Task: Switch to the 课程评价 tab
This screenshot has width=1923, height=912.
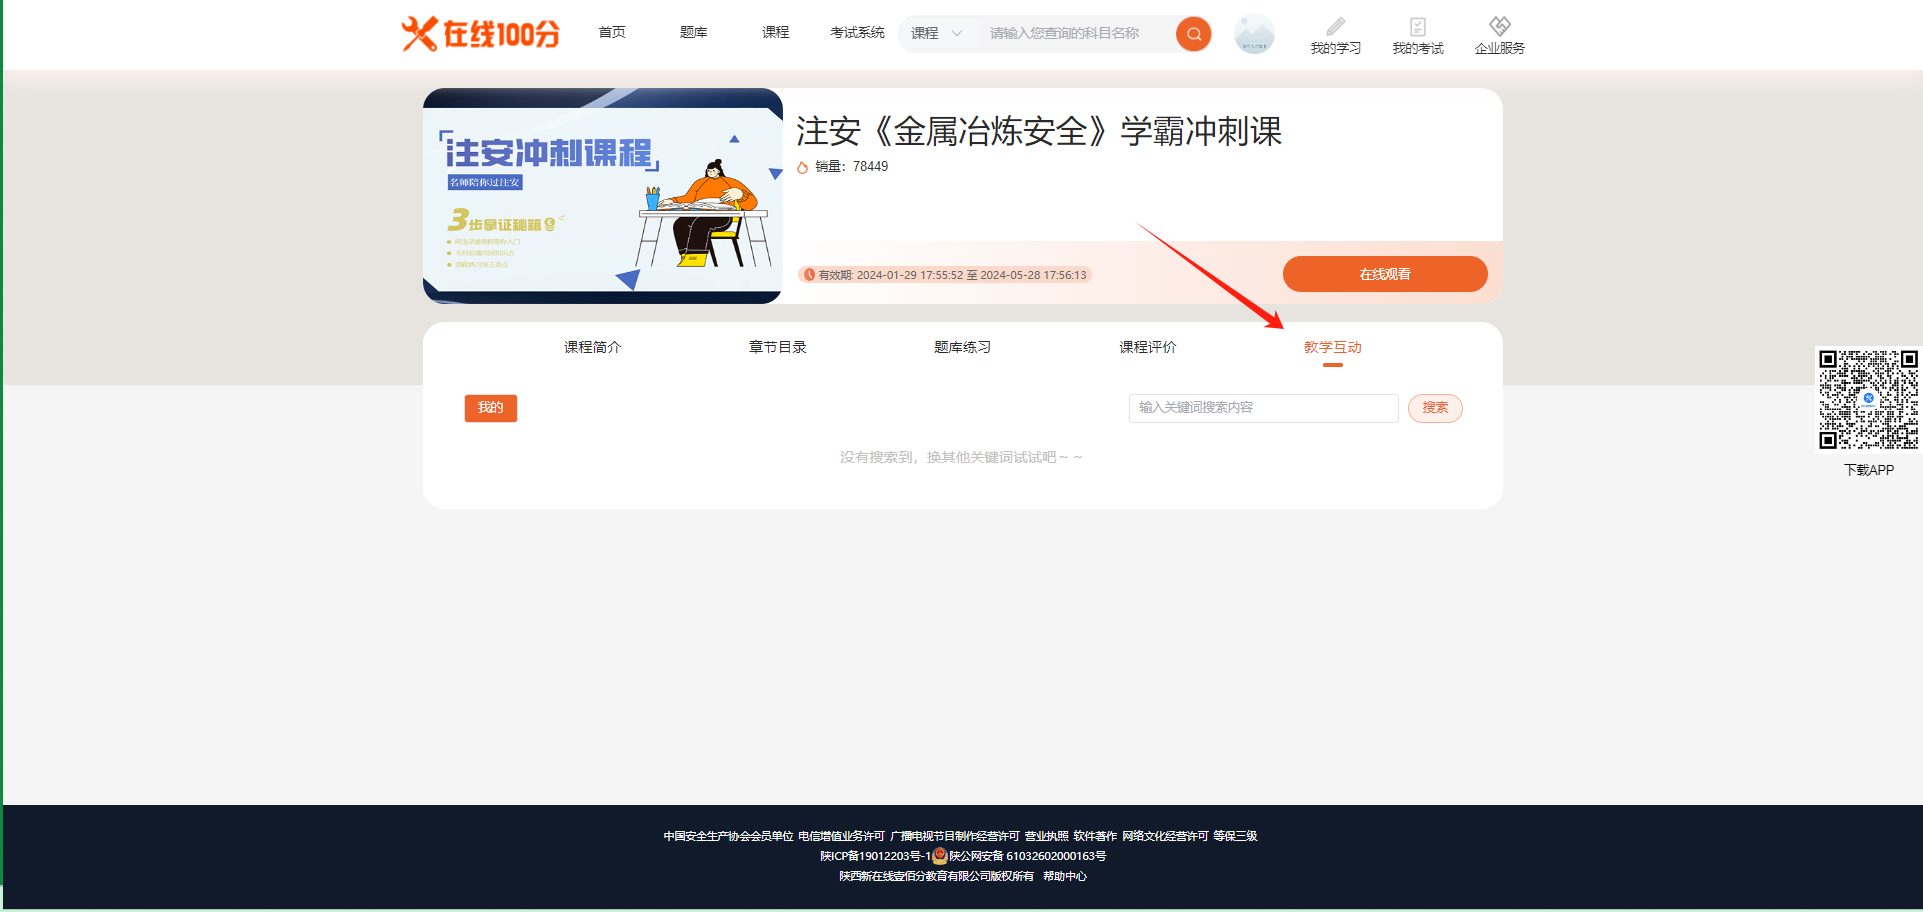Action: pyautogui.click(x=1148, y=347)
